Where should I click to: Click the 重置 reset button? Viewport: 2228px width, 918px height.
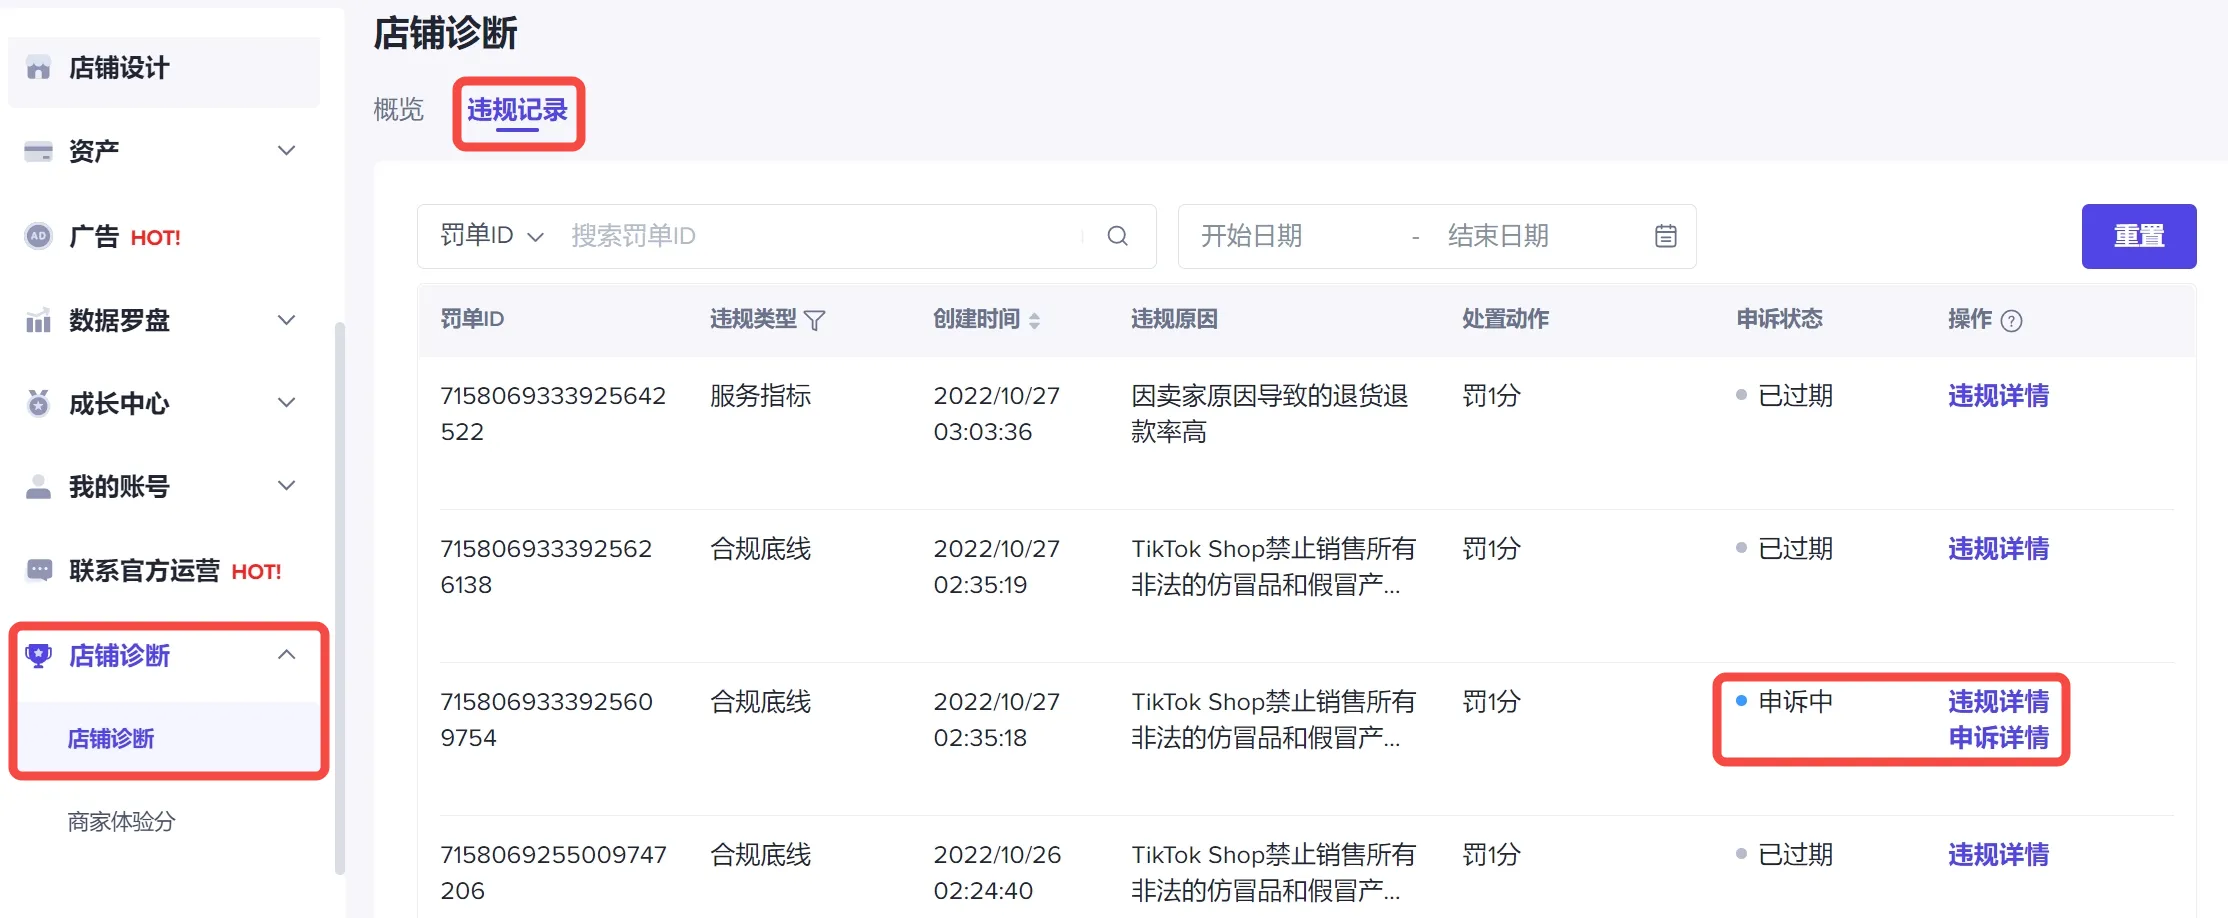[2139, 236]
